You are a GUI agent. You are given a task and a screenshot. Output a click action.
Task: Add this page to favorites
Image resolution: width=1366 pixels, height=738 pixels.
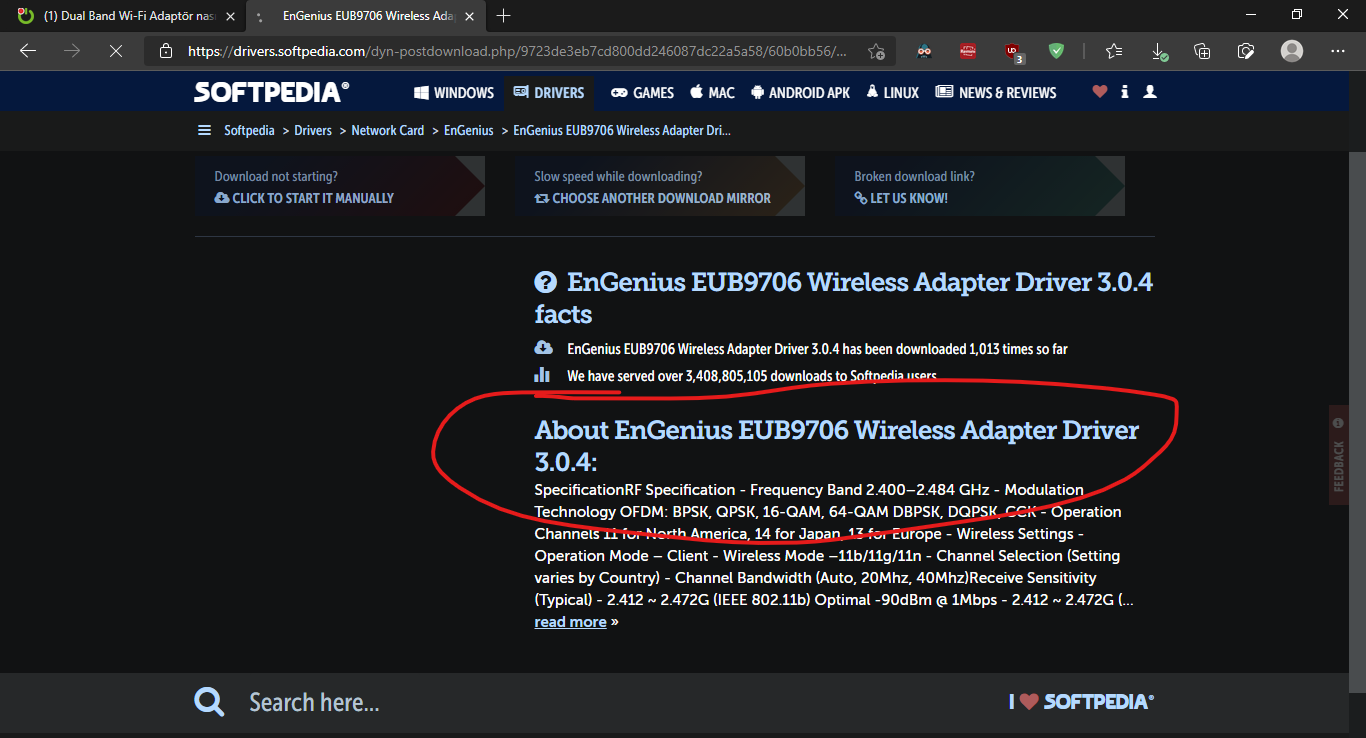click(876, 51)
